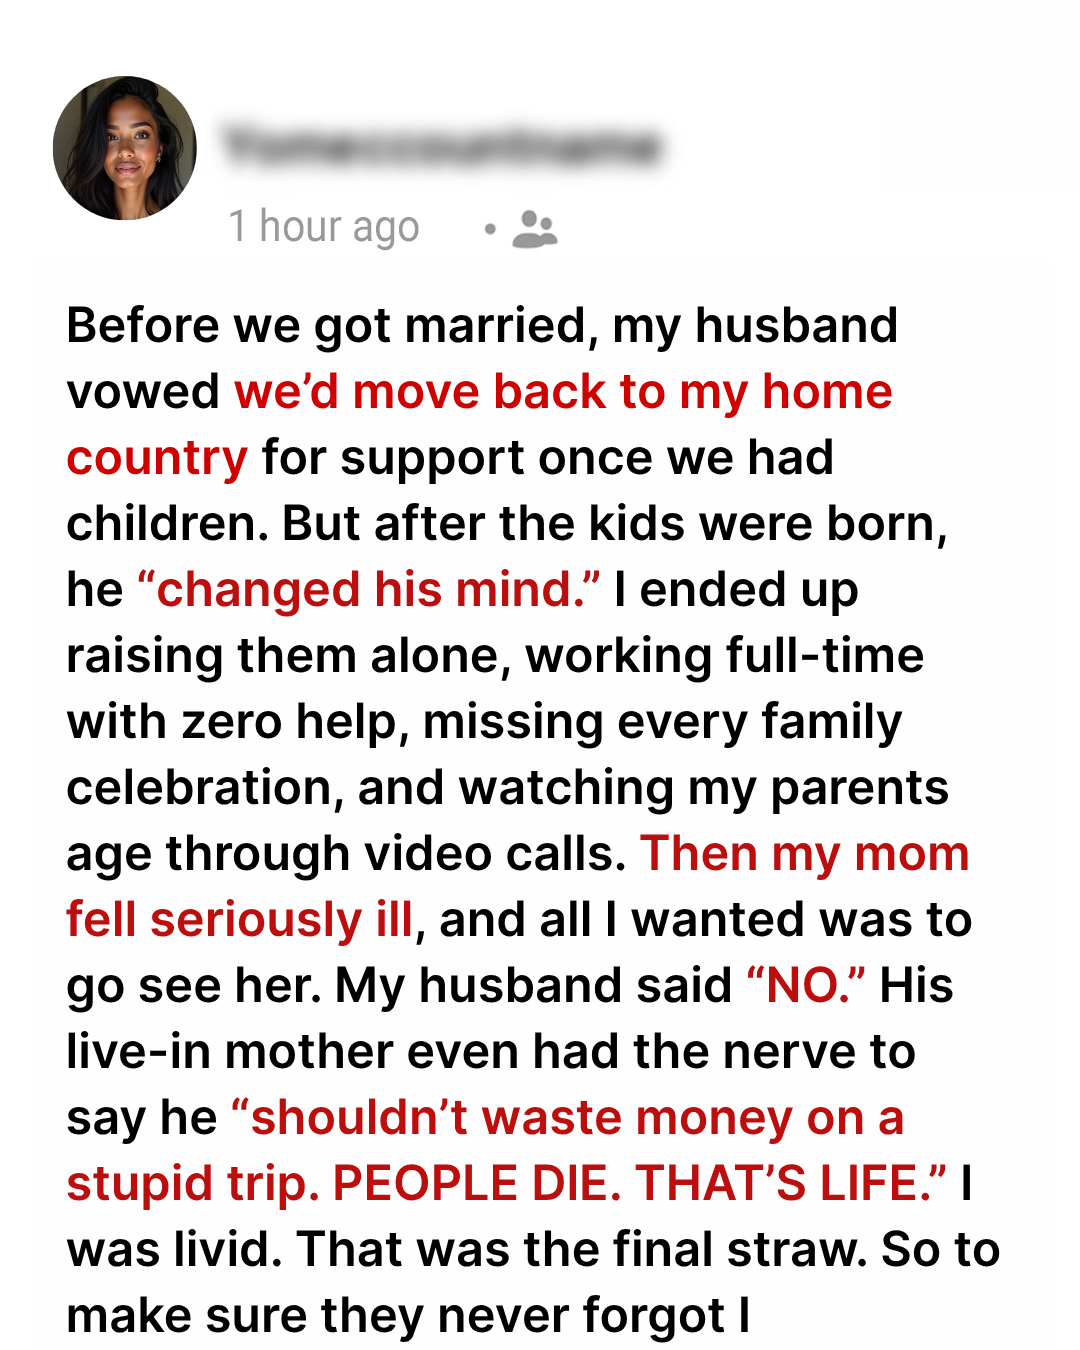The width and height of the screenshot is (1080, 1350).
Task: Click the friends audience icon
Action: (535, 229)
